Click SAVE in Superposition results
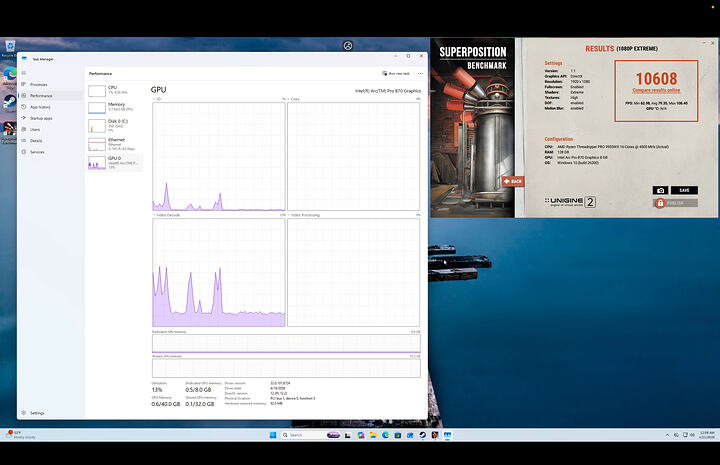This screenshot has width=720, height=465. pyautogui.click(x=684, y=190)
